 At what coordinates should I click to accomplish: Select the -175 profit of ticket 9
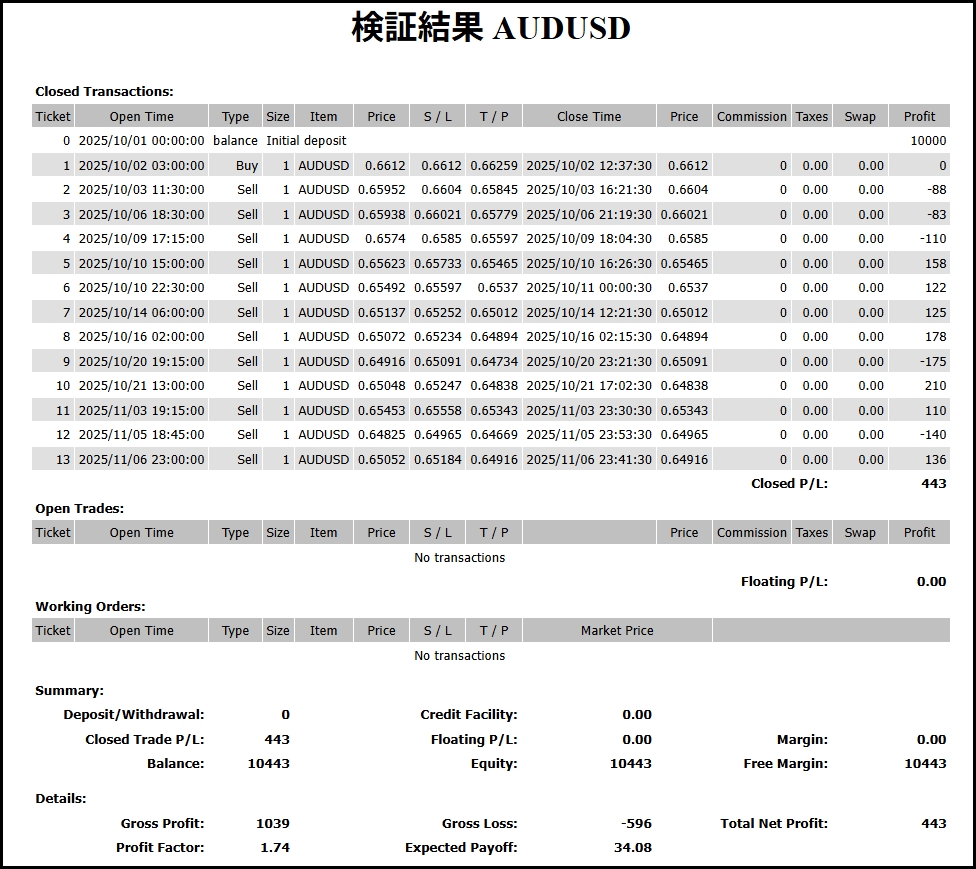pos(931,361)
